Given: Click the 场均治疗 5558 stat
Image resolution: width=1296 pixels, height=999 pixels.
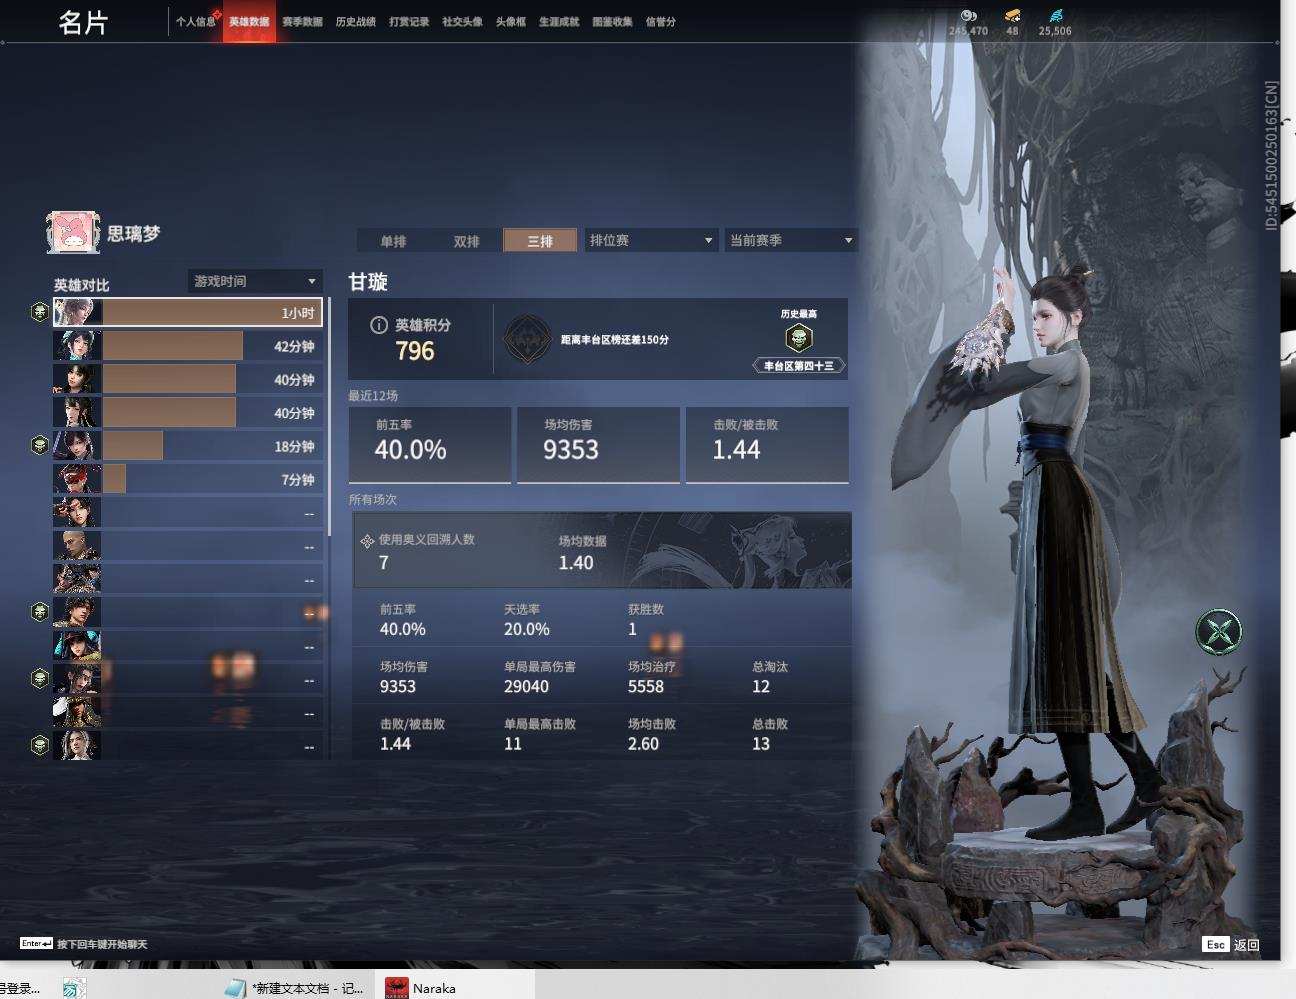Looking at the screenshot, I should pos(652,677).
